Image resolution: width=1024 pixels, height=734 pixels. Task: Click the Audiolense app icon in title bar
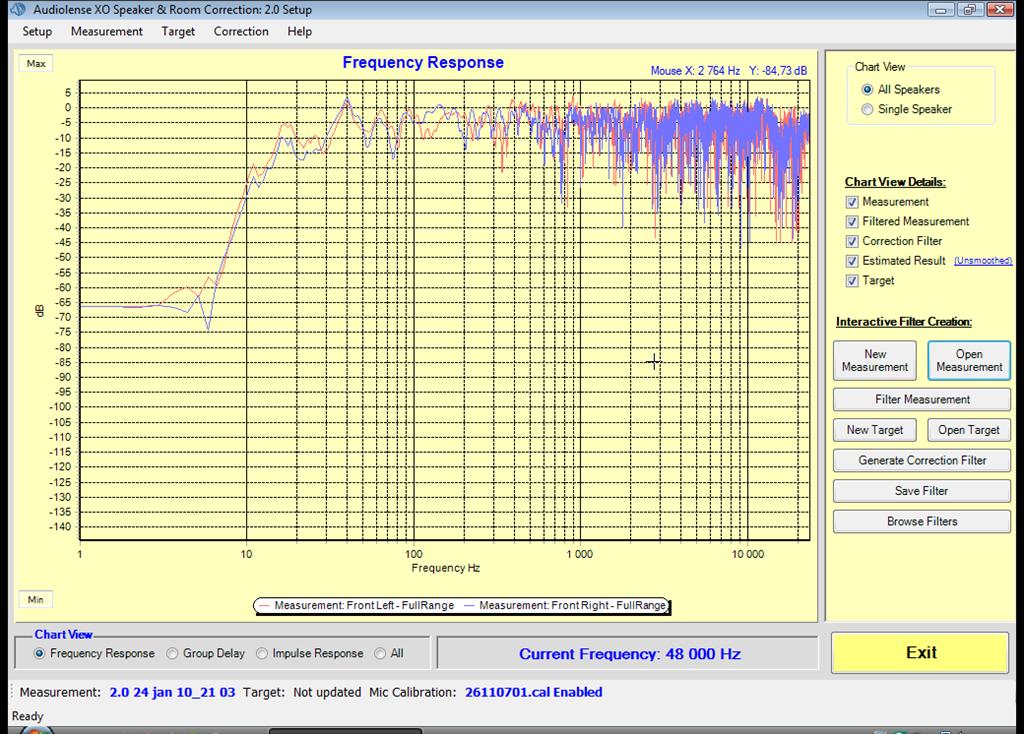[18, 9]
